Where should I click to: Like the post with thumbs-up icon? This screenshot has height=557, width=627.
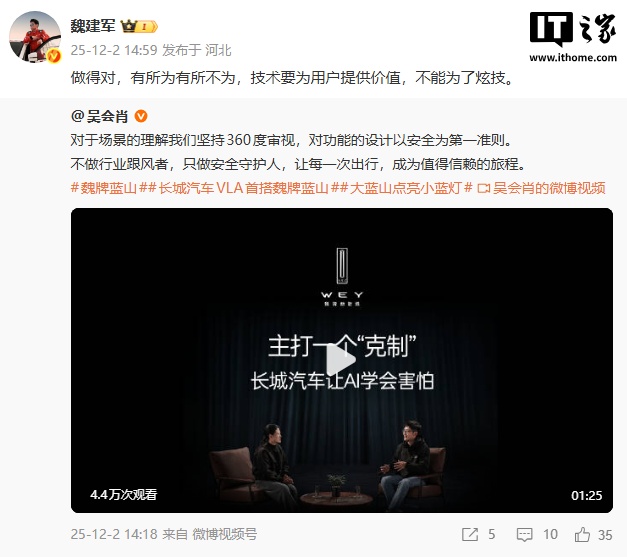pyautogui.click(x=582, y=534)
